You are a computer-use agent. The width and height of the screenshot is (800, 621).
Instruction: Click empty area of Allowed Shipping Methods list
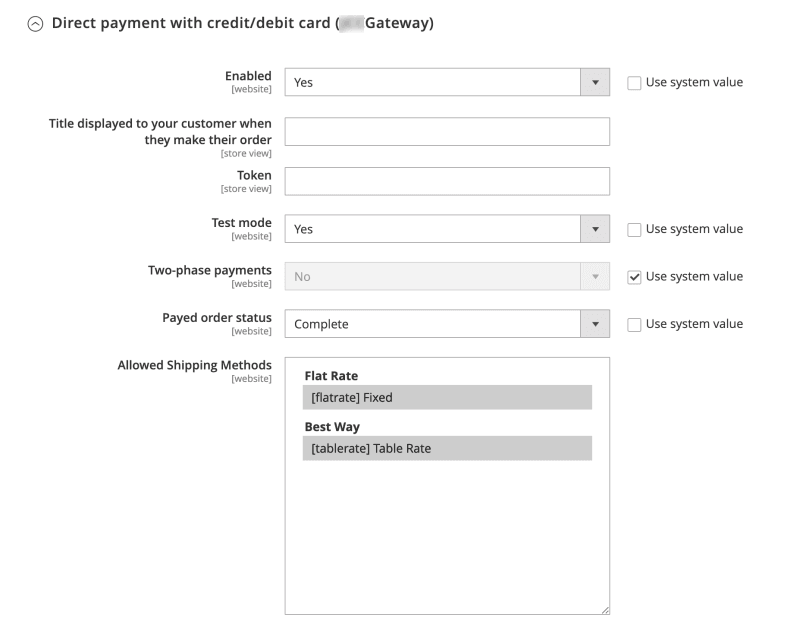tap(446, 540)
